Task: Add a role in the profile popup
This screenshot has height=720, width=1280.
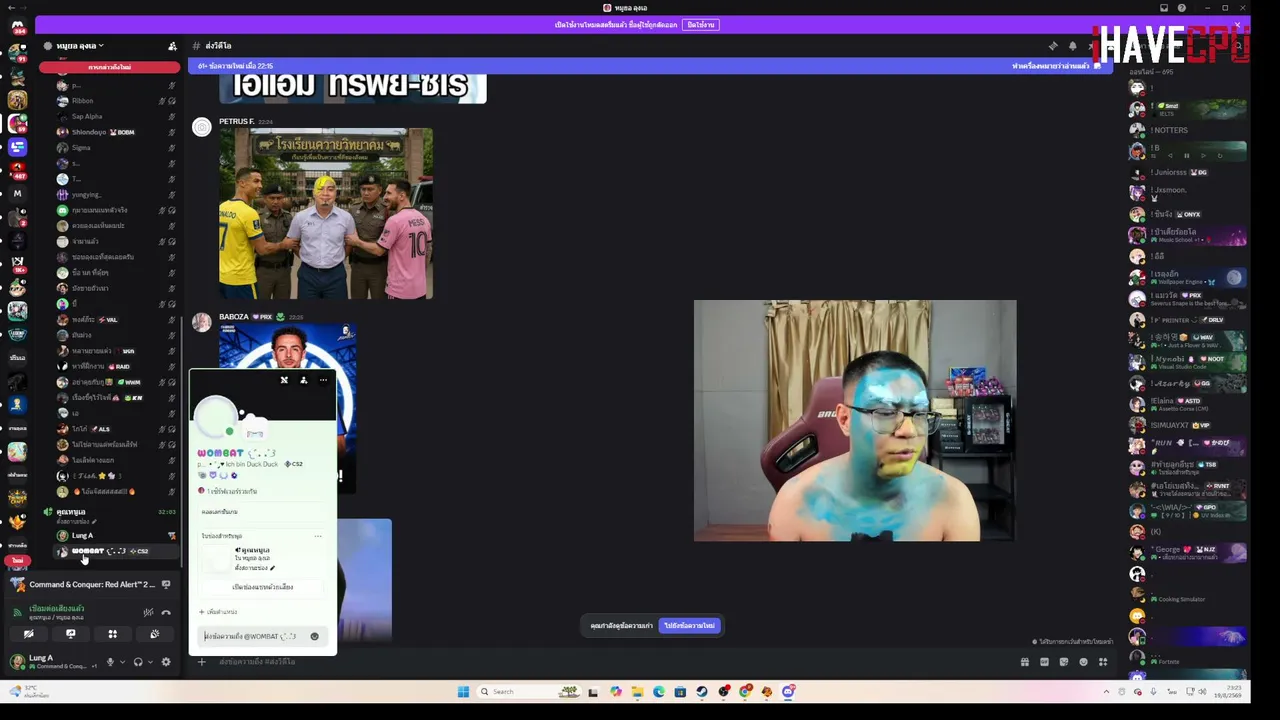Action: (x=218, y=612)
